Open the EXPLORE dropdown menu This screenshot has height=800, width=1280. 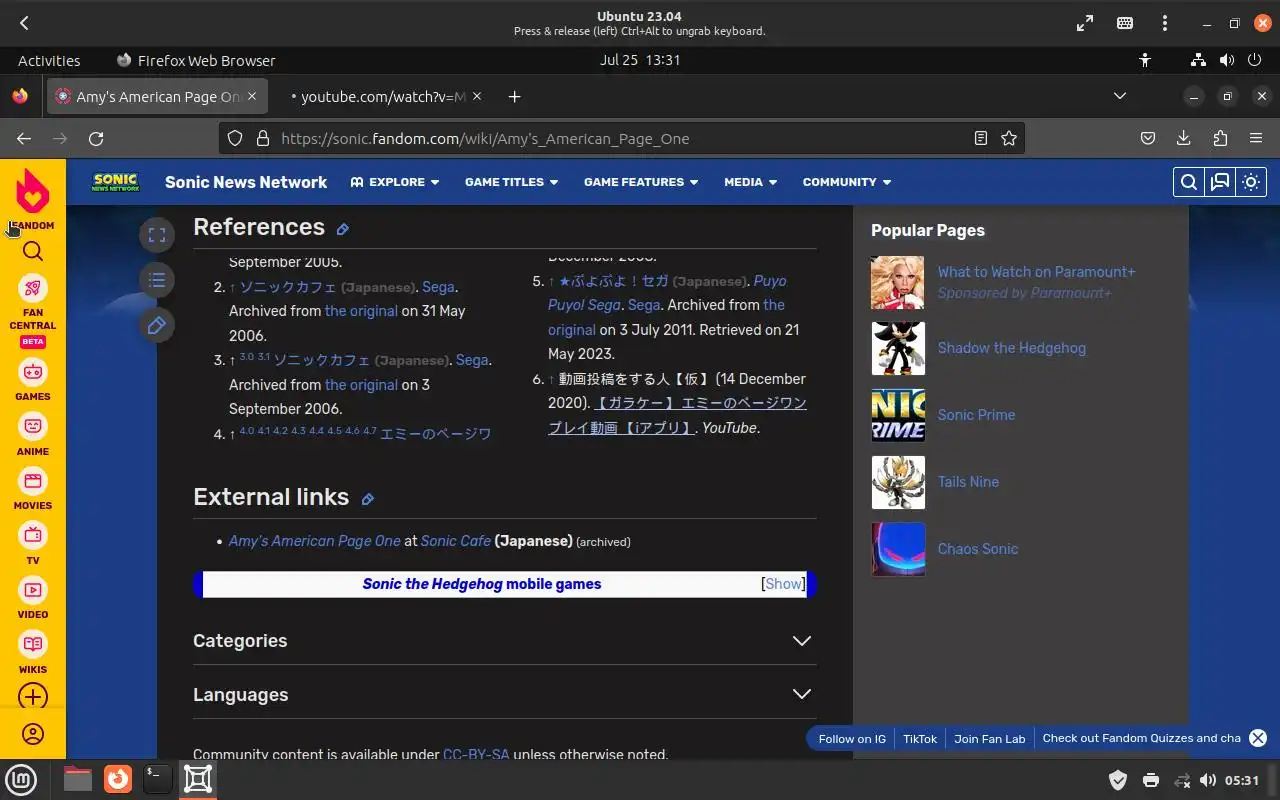395,182
